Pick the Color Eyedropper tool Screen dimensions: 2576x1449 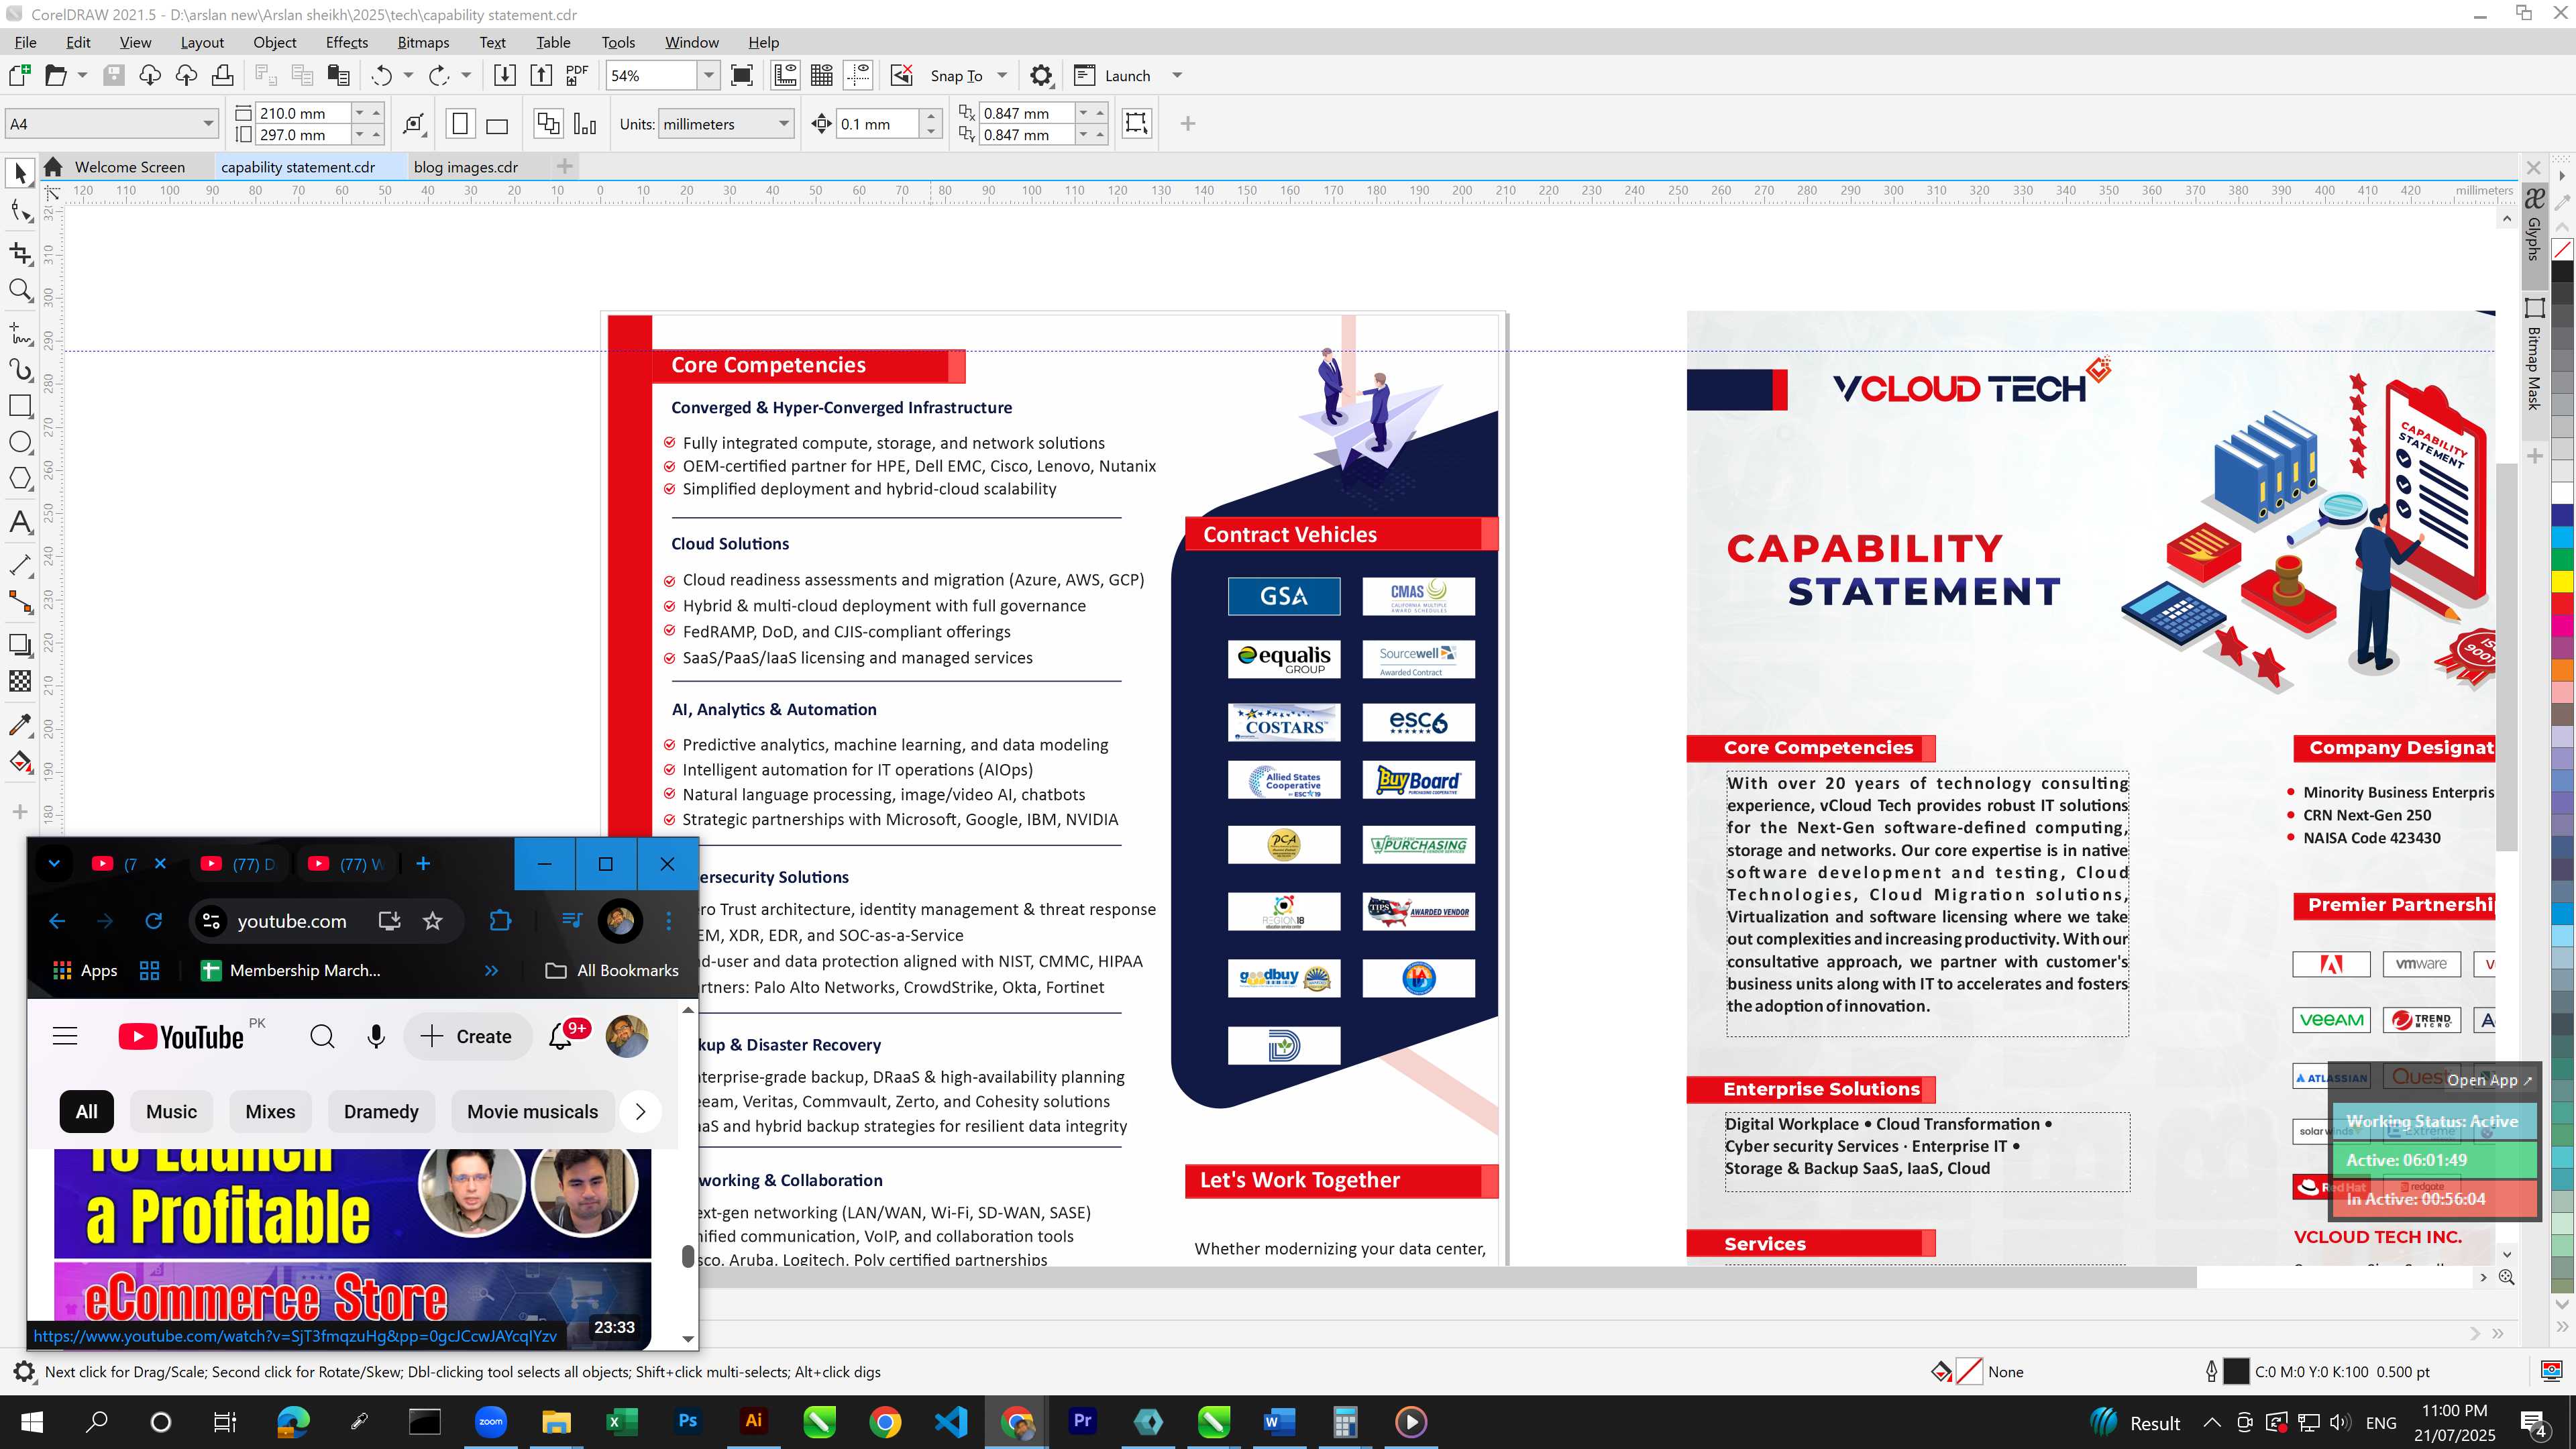point(20,725)
